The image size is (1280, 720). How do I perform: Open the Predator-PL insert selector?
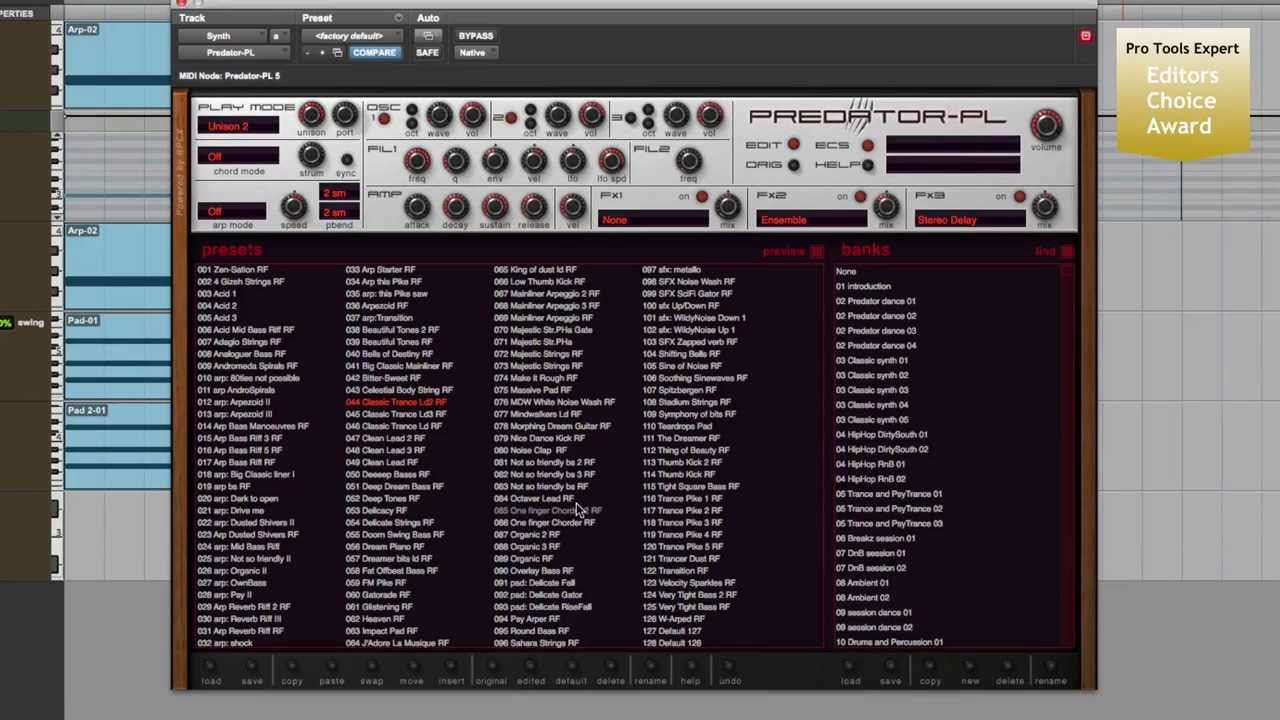click(236, 53)
